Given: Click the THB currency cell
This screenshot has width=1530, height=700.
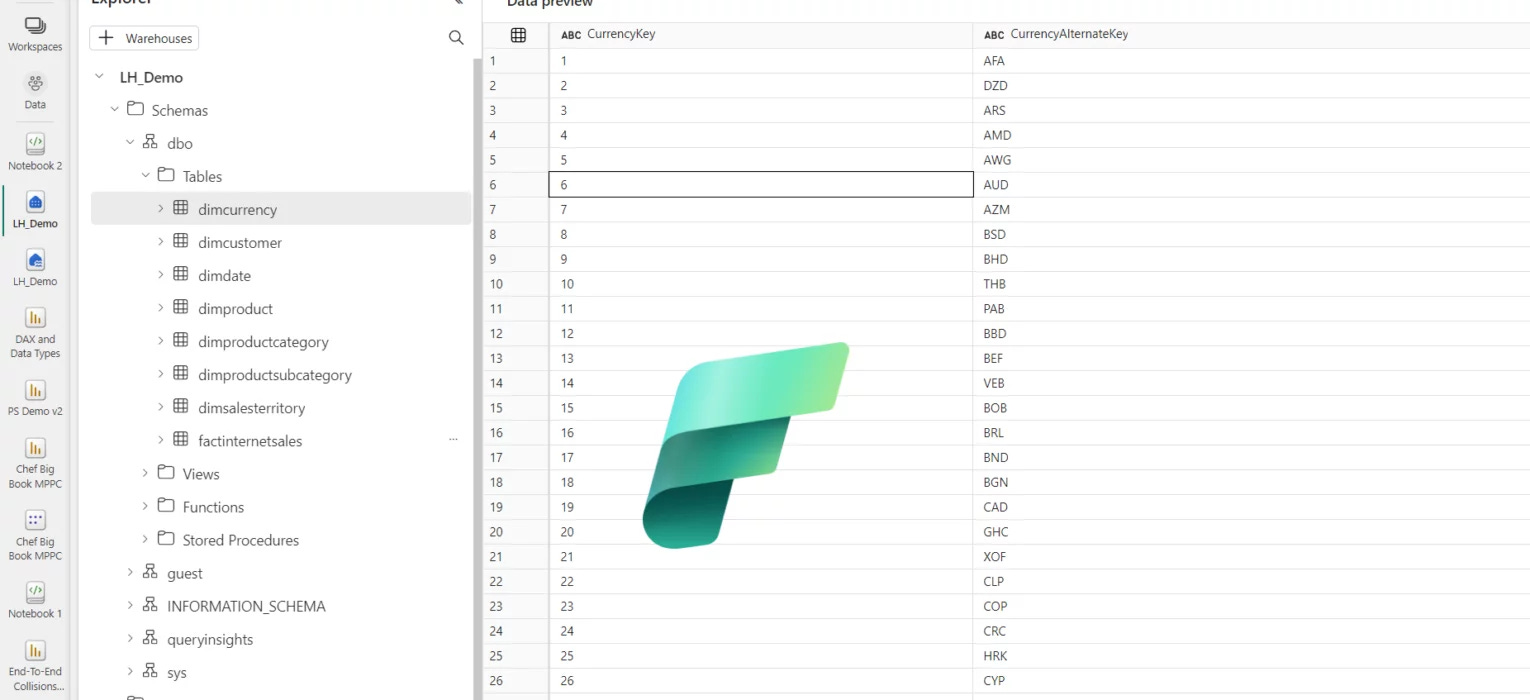Looking at the screenshot, I should tap(1251, 284).
